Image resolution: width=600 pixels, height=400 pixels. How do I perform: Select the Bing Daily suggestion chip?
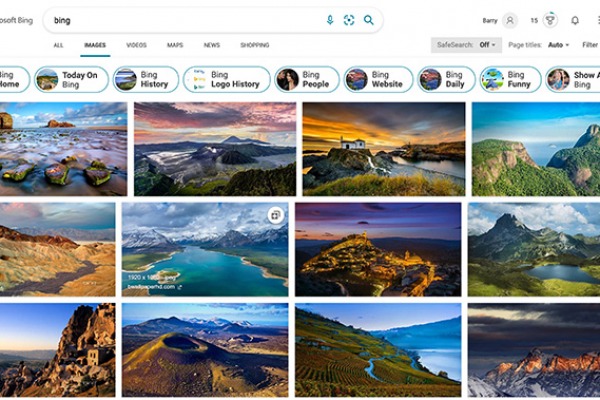coord(446,80)
